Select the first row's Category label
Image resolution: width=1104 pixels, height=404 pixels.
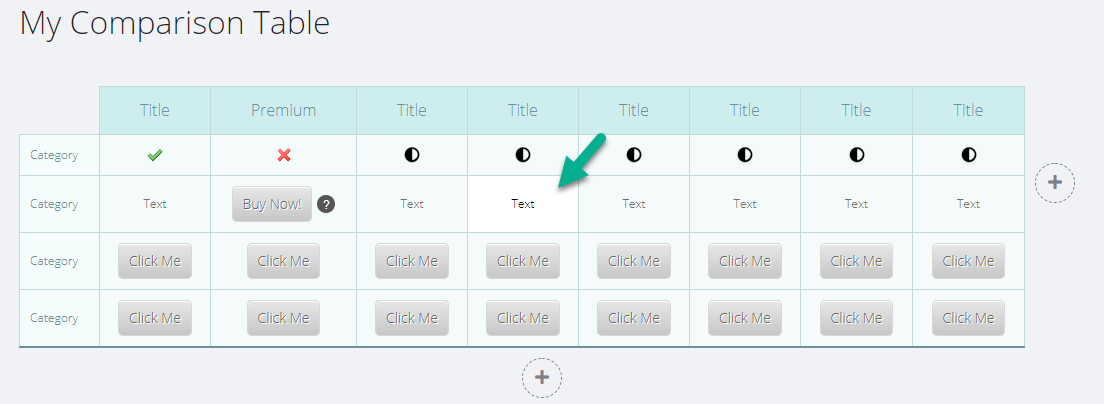coord(54,155)
